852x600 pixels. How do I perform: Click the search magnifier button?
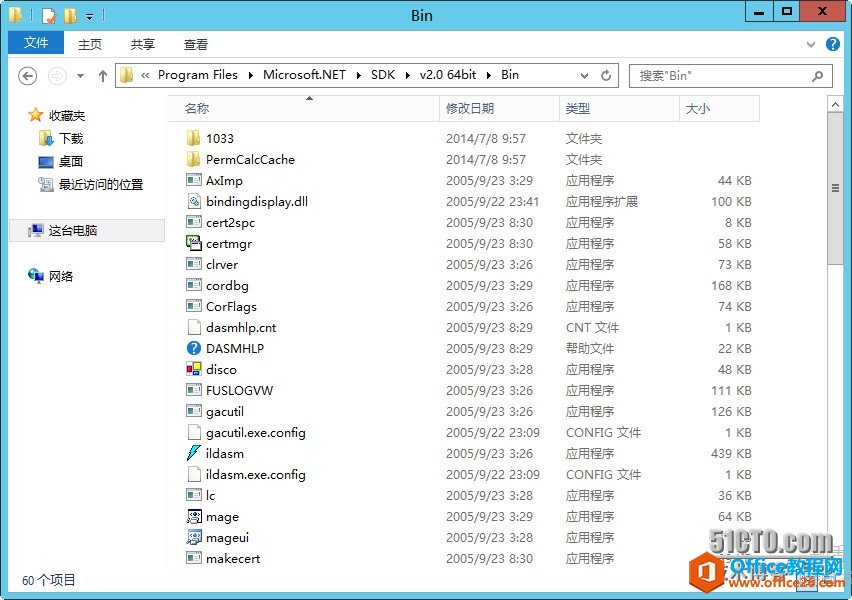817,76
